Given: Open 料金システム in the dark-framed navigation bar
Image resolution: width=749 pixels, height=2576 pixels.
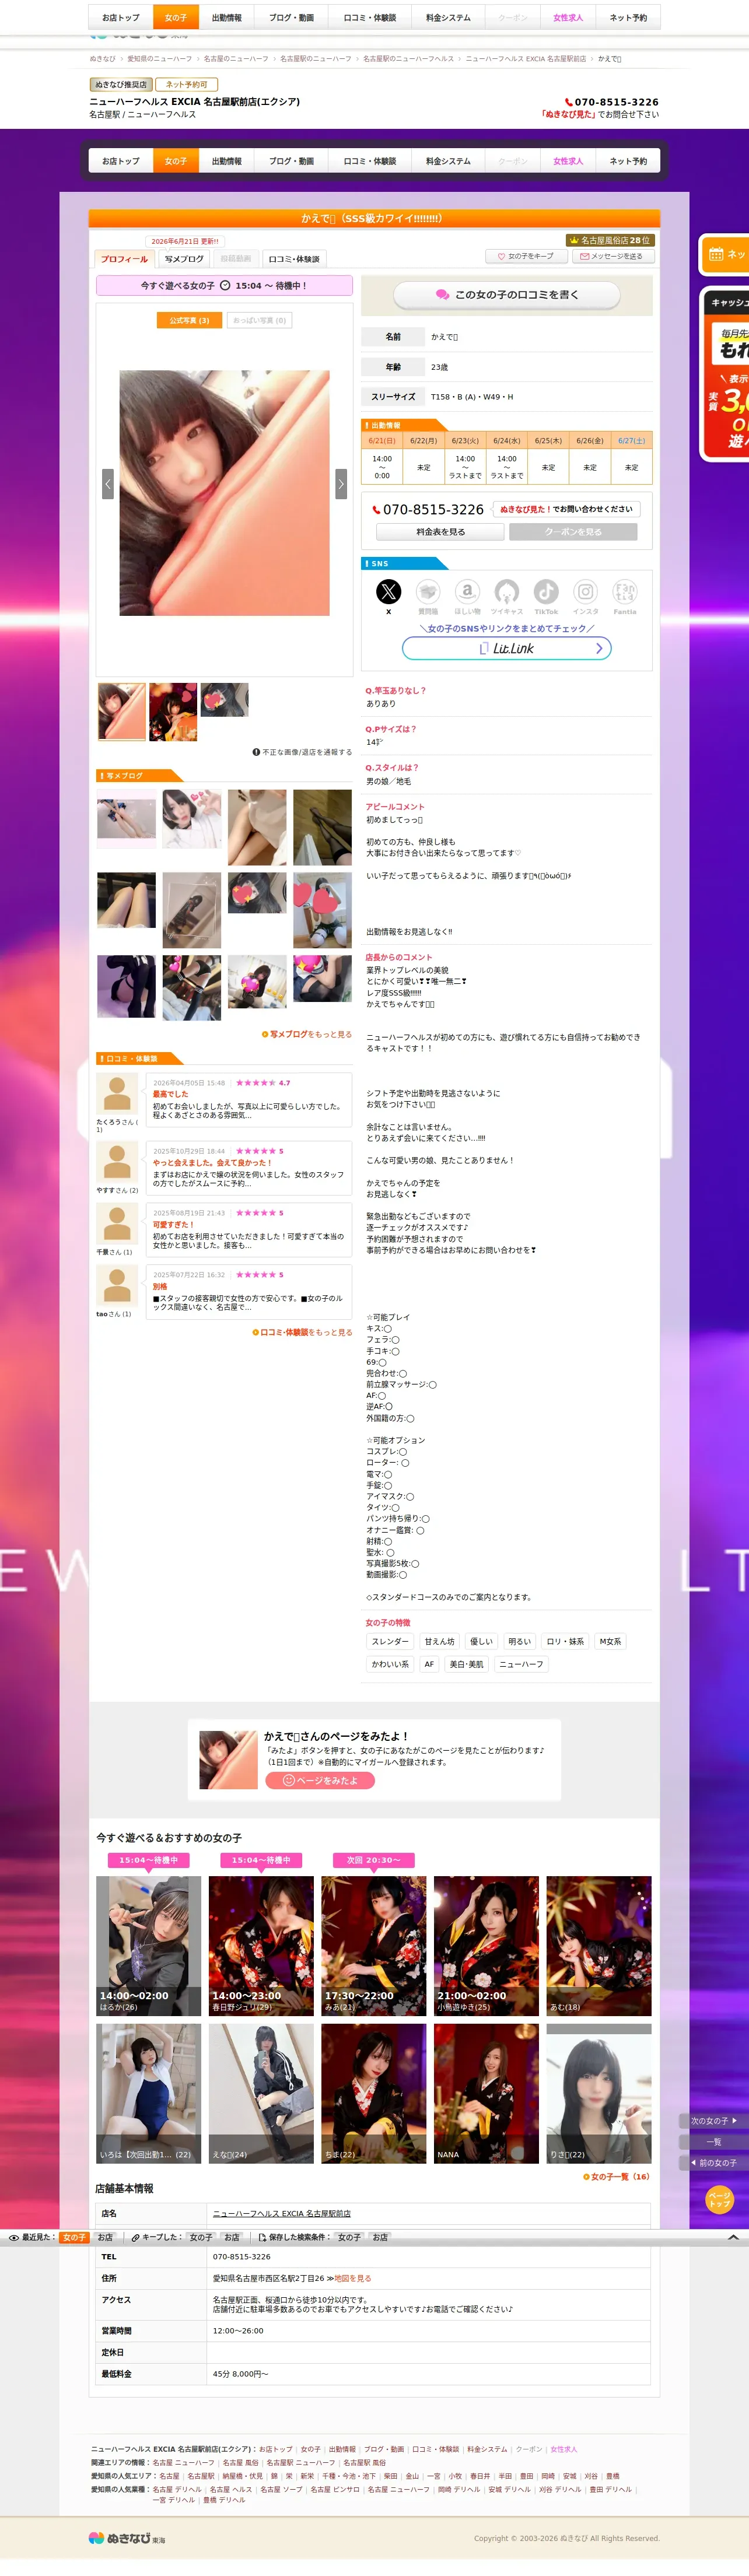Looking at the screenshot, I should tap(448, 161).
